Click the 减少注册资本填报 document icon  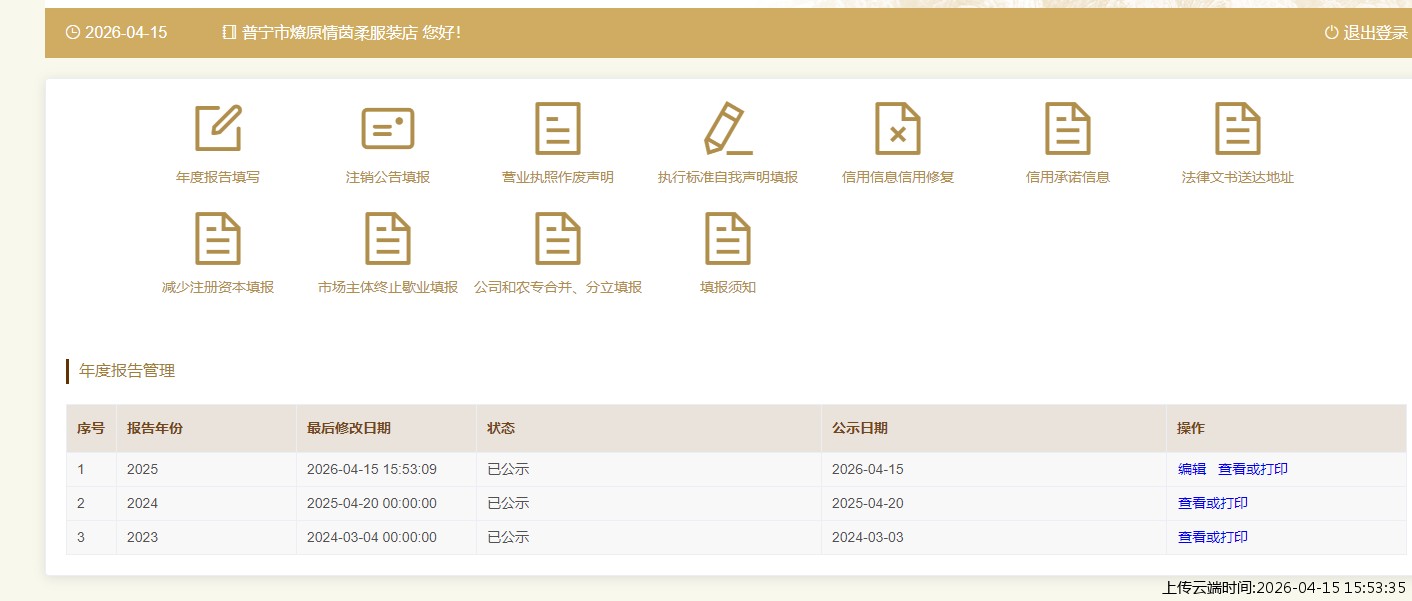pos(218,239)
